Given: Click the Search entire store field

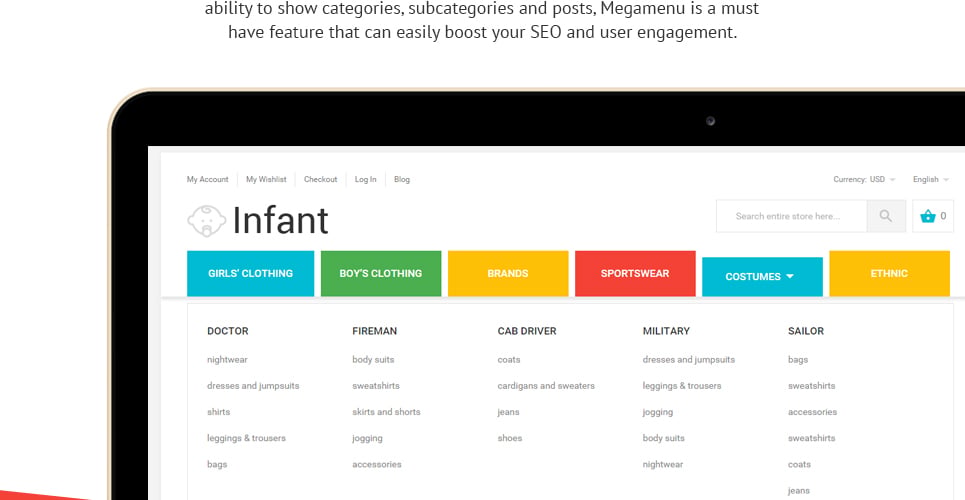Looking at the screenshot, I should (791, 216).
